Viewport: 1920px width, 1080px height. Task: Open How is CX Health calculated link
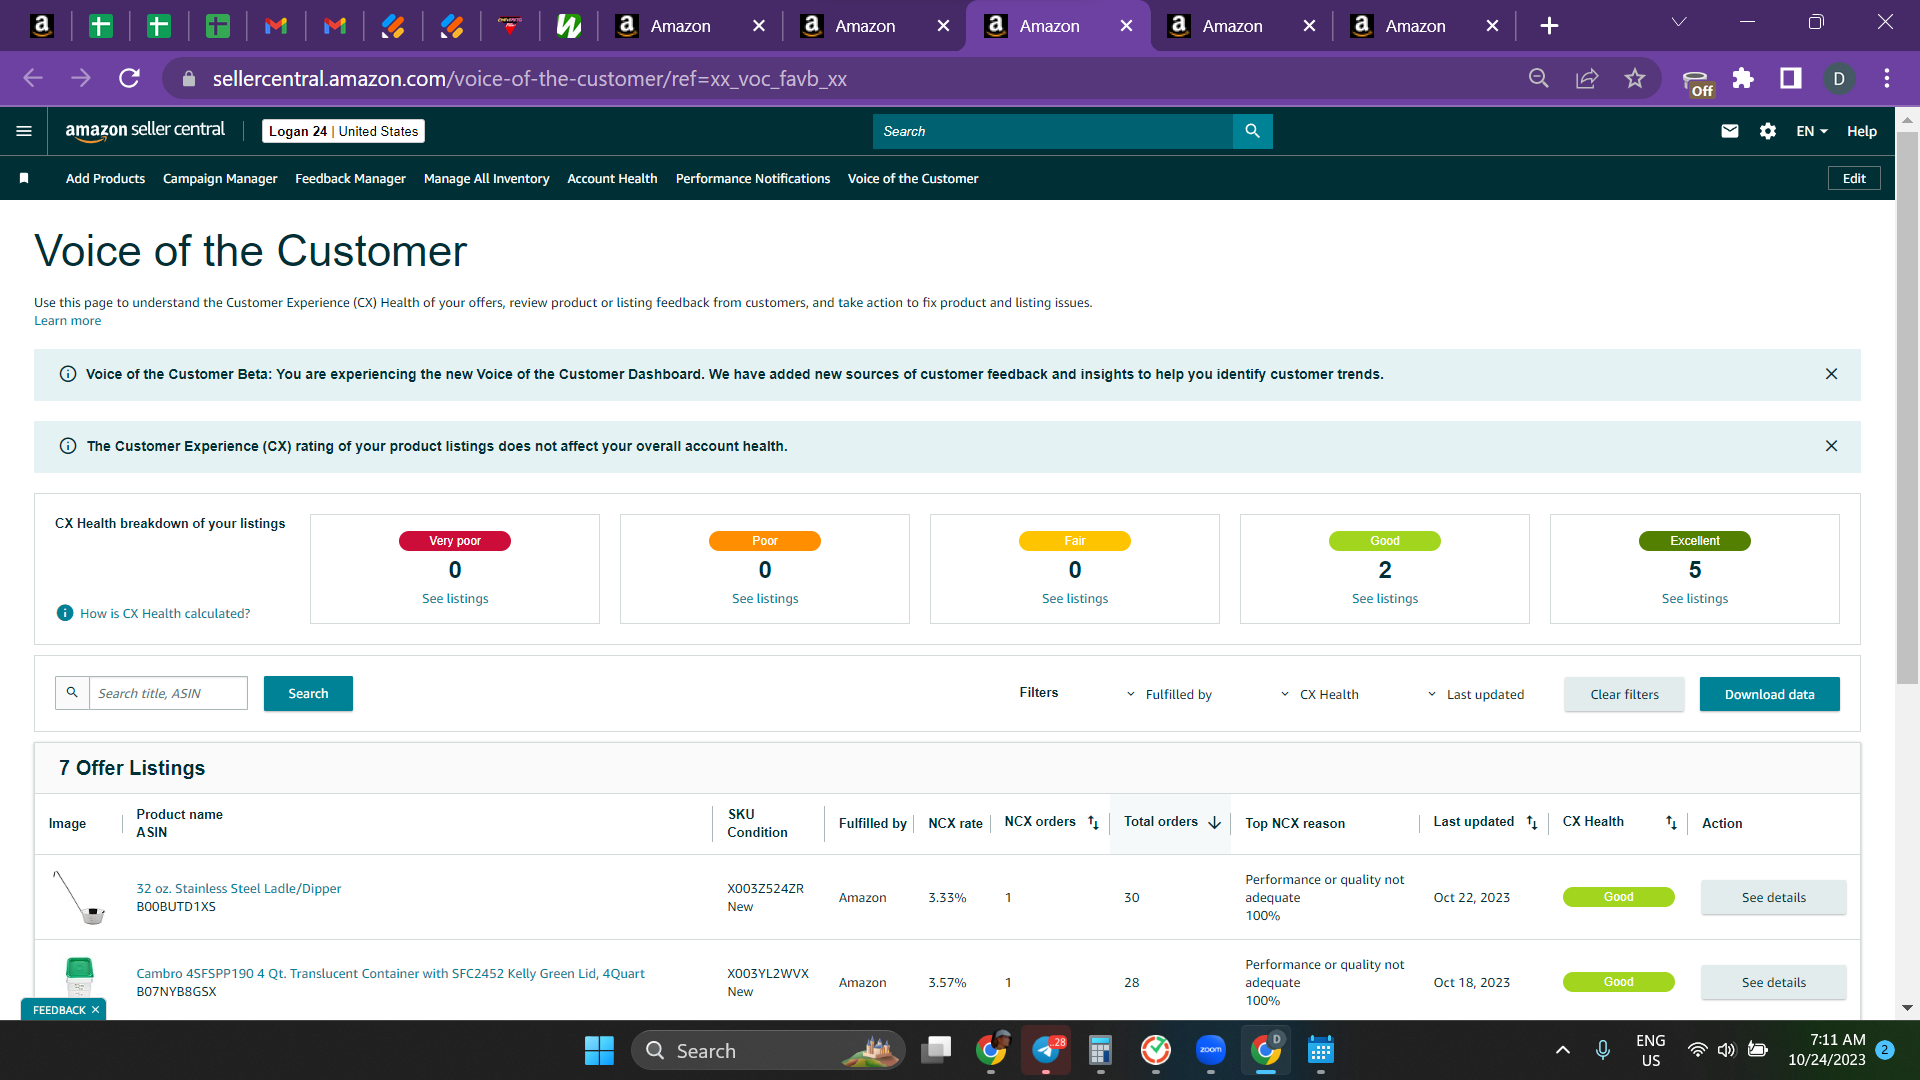pyautogui.click(x=165, y=613)
